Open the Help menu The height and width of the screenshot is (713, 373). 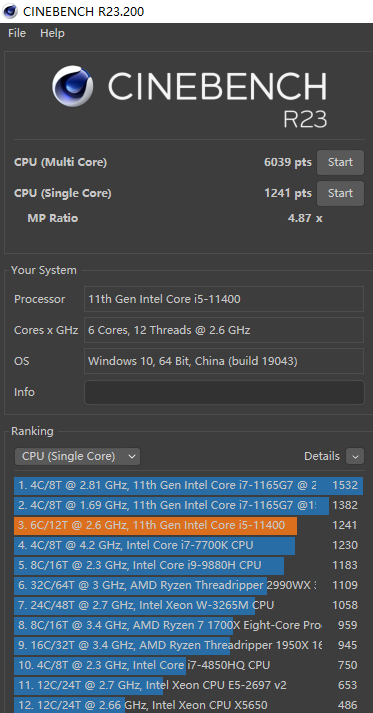(x=52, y=33)
